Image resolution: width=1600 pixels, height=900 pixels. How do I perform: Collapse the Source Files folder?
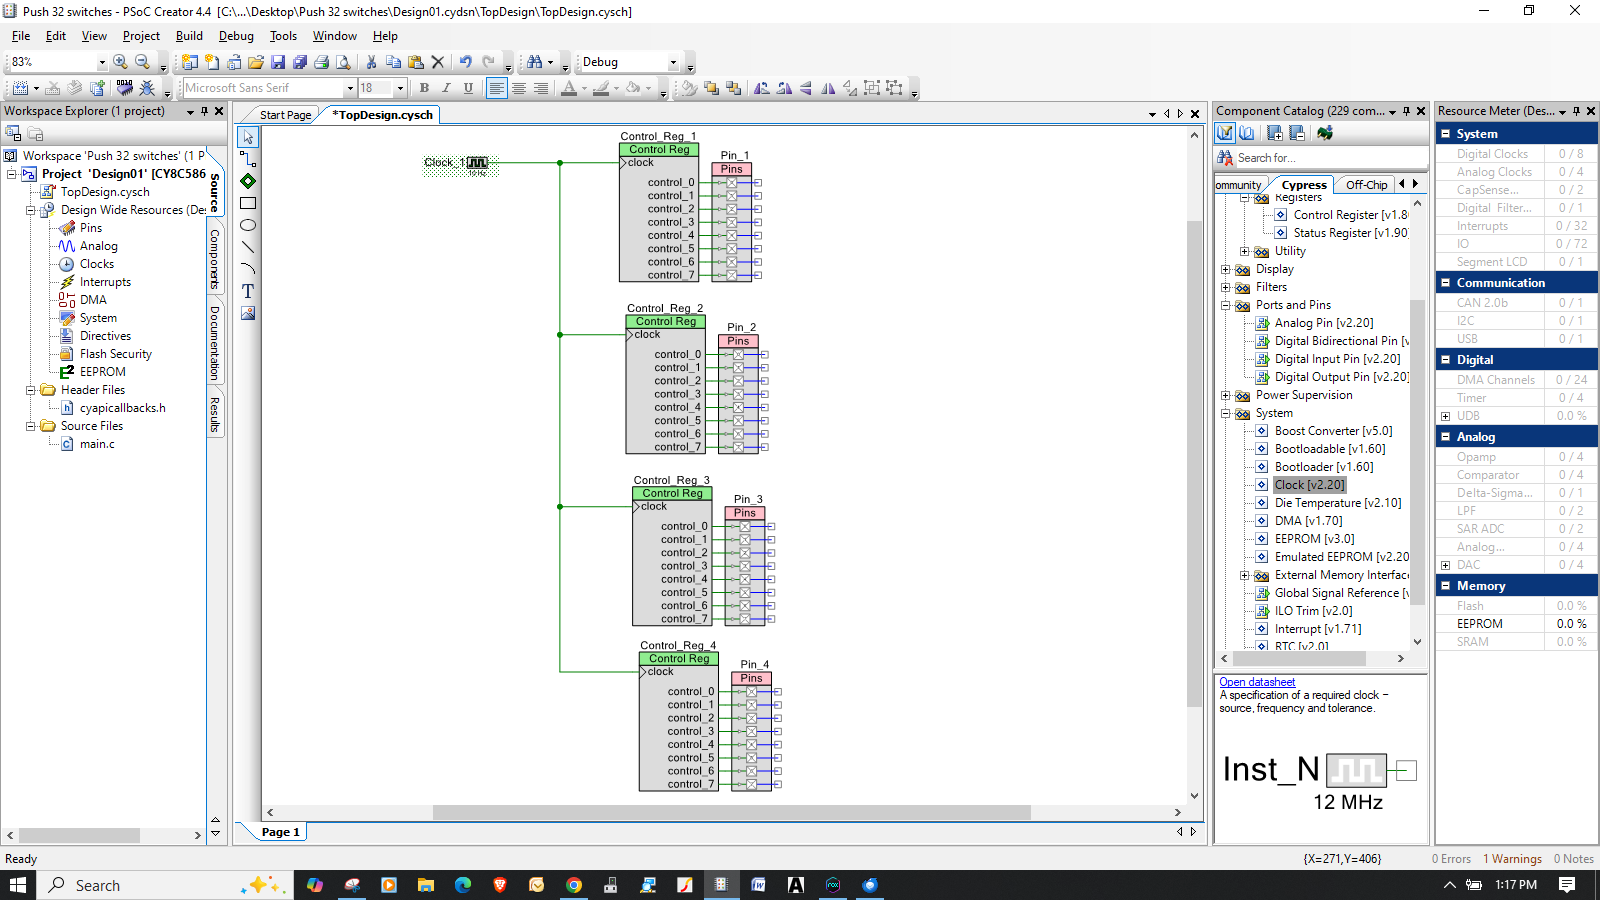click(31, 426)
